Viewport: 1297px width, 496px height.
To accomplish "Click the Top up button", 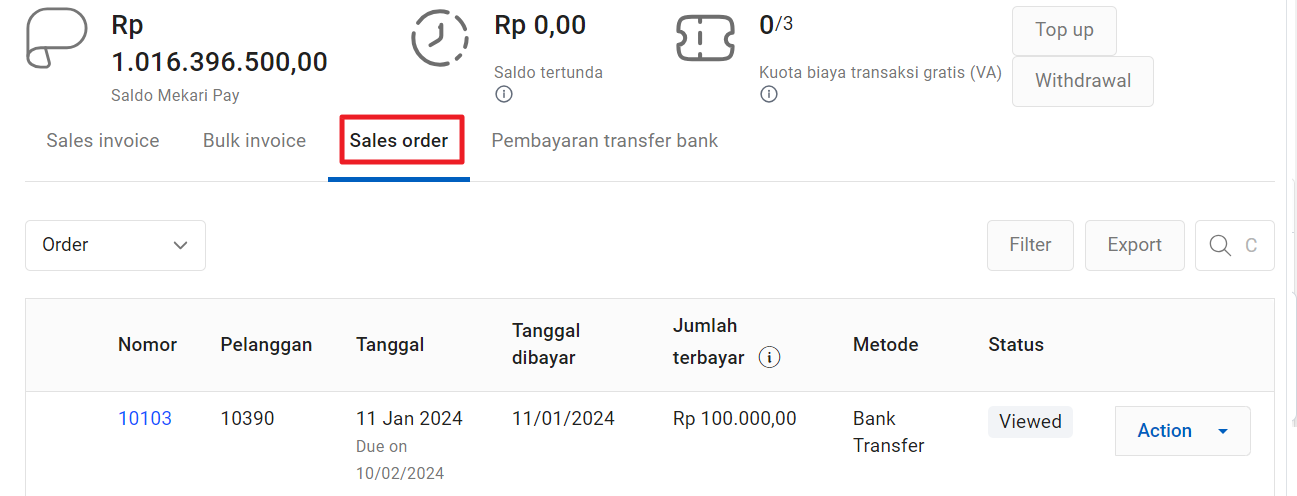I will [x=1064, y=30].
